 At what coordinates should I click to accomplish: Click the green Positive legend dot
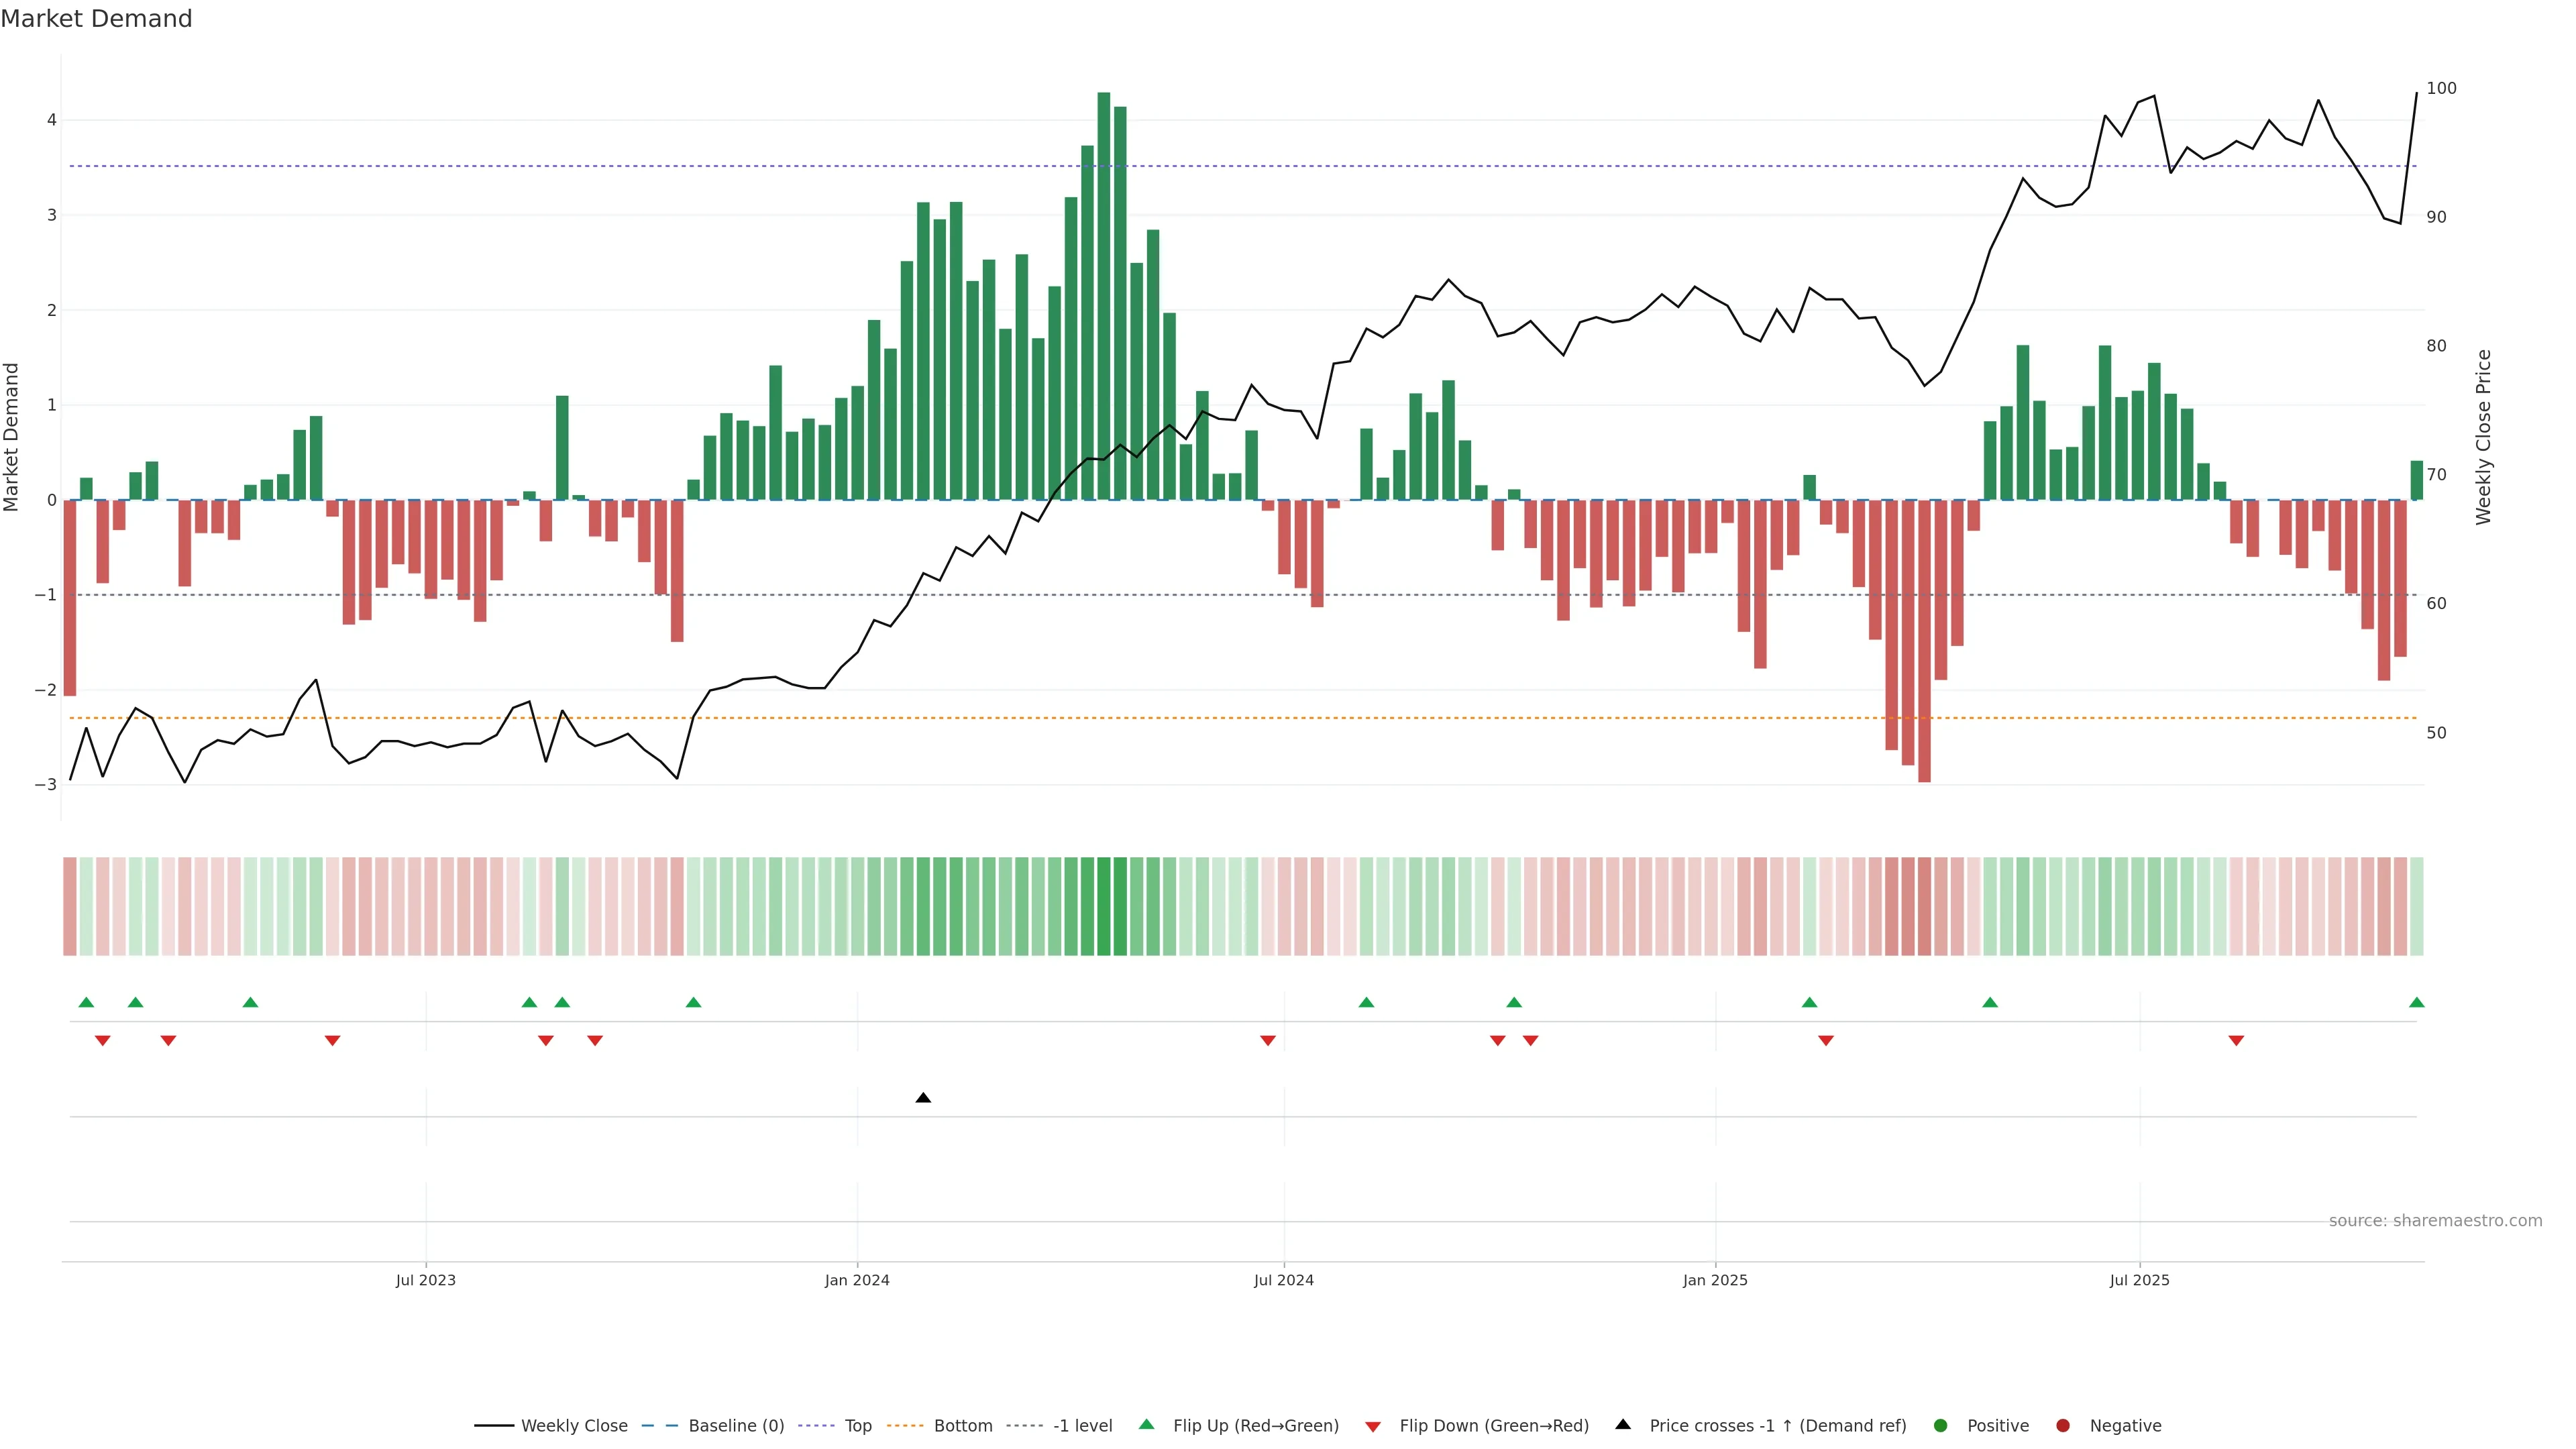(1941, 1426)
